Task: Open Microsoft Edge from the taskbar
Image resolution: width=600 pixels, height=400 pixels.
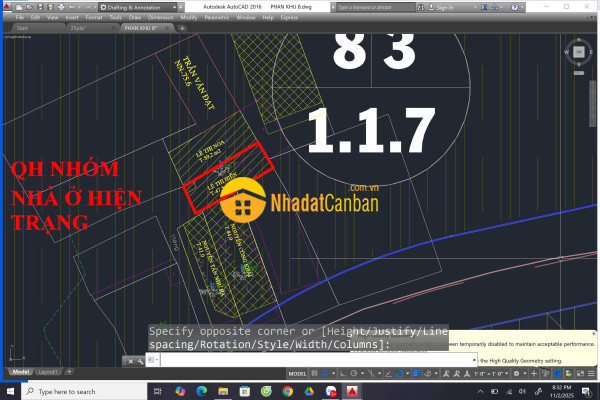Action: [201, 391]
